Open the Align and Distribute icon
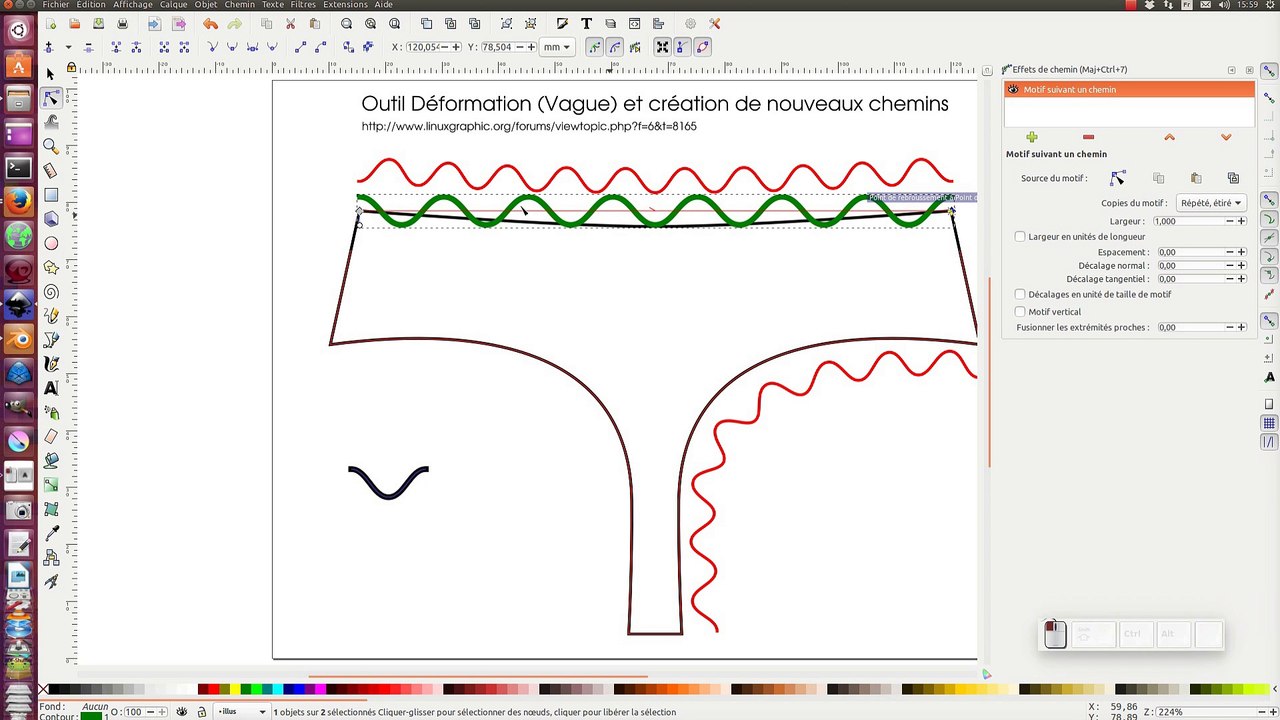Image resolution: width=1280 pixels, height=720 pixels. click(659, 23)
